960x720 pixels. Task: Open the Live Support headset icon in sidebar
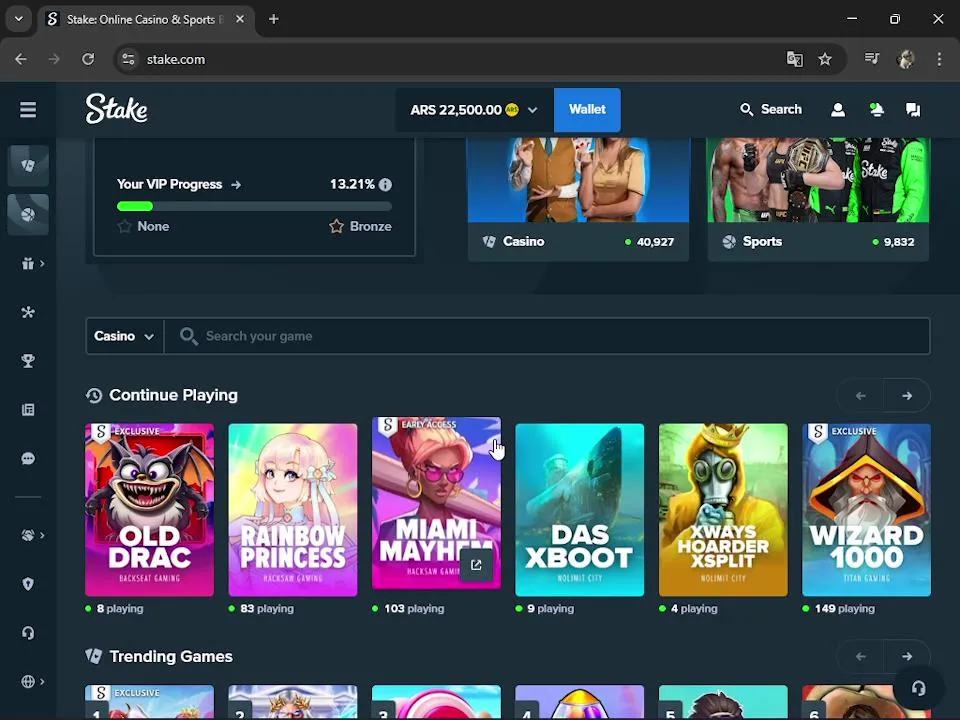pyautogui.click(x=28, y=632)
